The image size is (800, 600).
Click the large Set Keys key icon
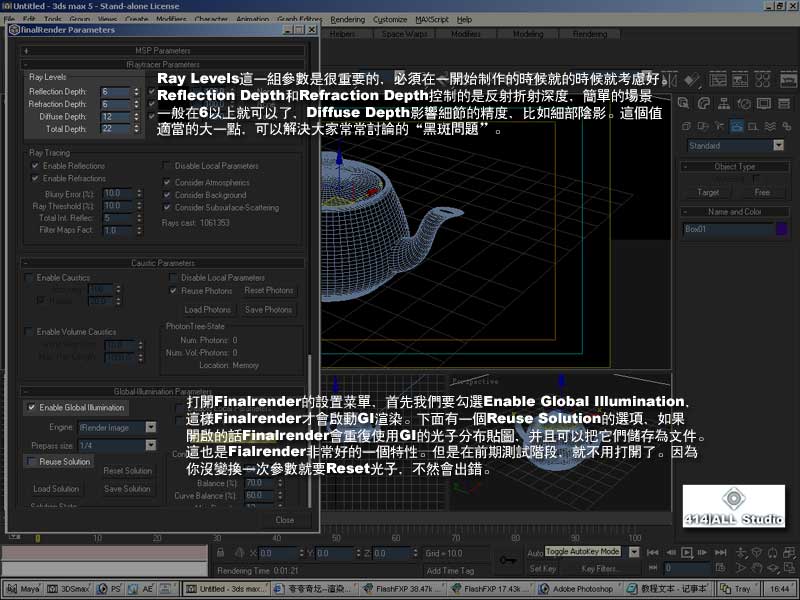[x=508, y=560]
